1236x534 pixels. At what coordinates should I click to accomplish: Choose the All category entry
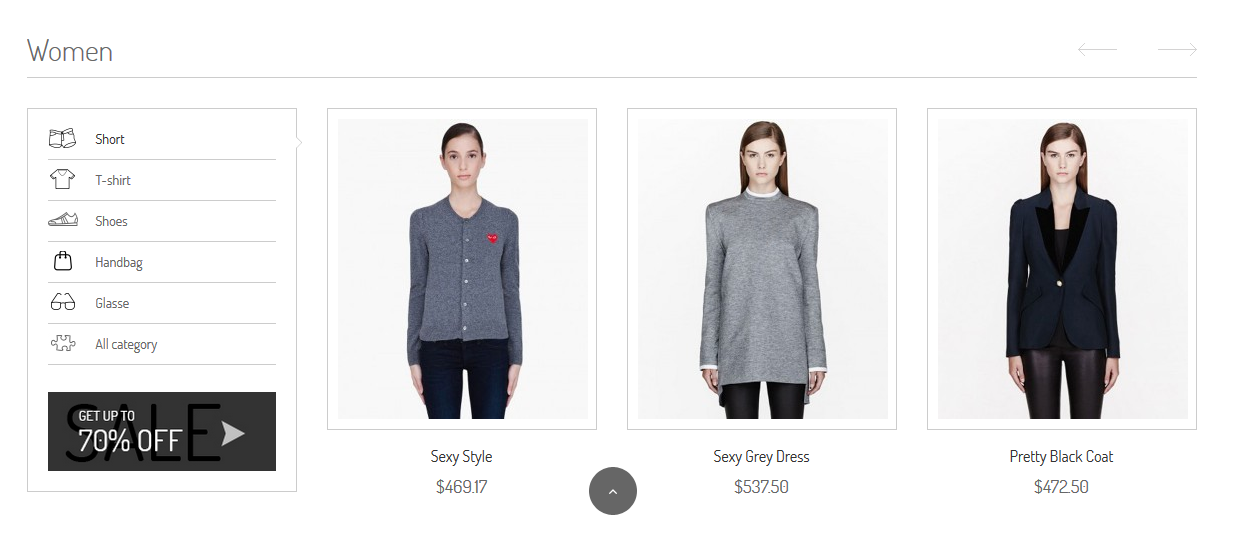click(x=126, y=344)
